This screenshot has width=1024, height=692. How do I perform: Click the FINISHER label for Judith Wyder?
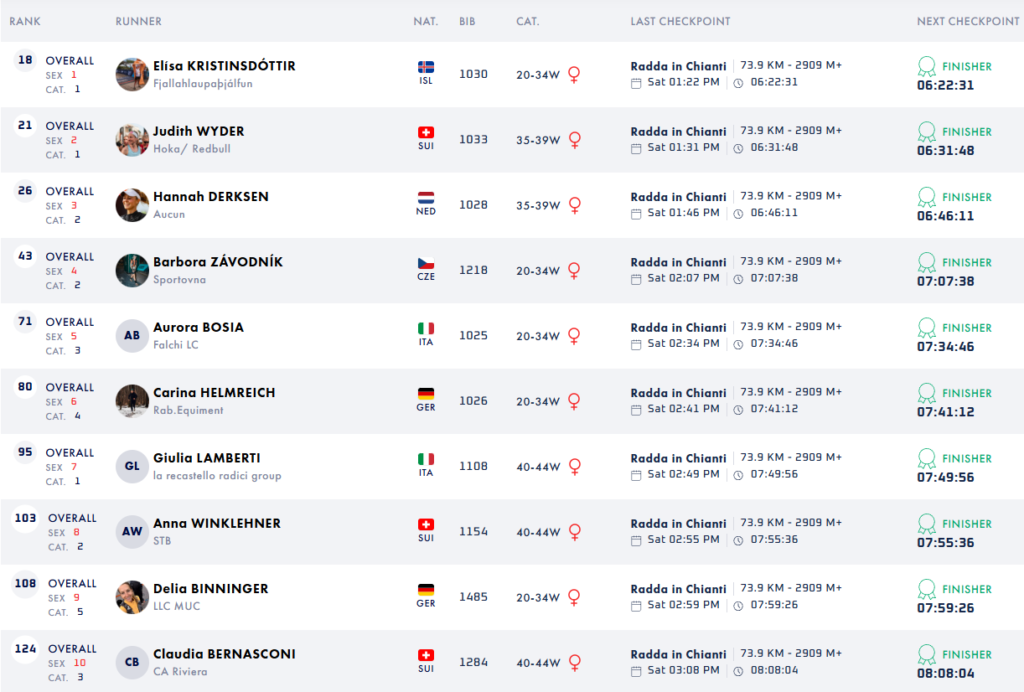[x=966, y=132]
